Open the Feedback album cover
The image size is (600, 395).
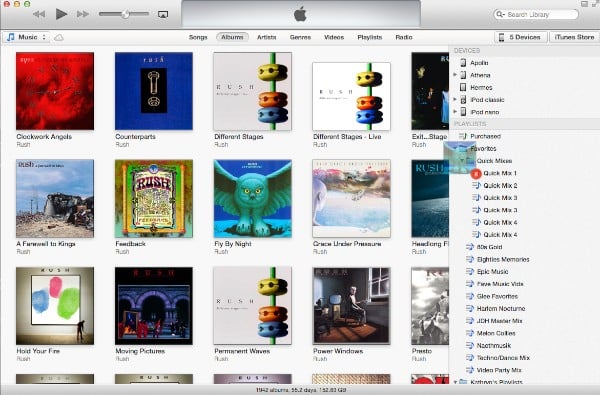click(x=154, y=198)
